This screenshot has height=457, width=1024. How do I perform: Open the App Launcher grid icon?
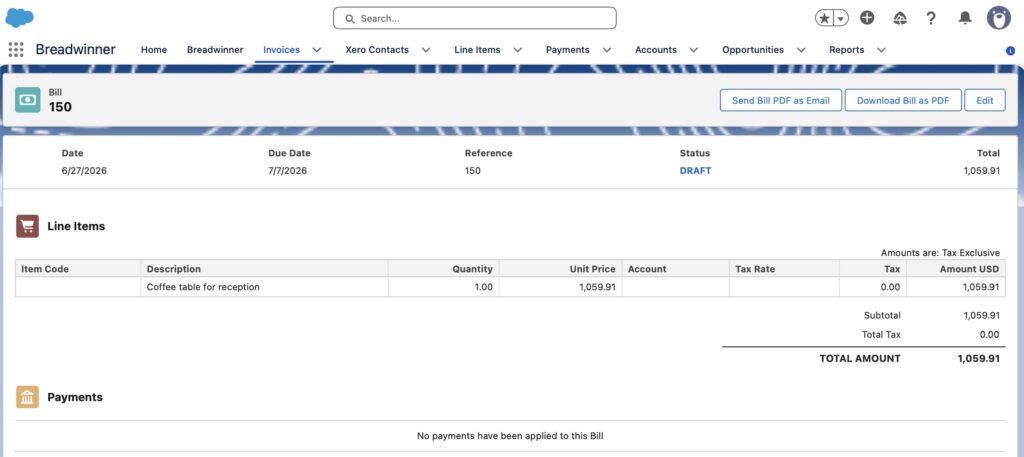click(x=16, y=50)
